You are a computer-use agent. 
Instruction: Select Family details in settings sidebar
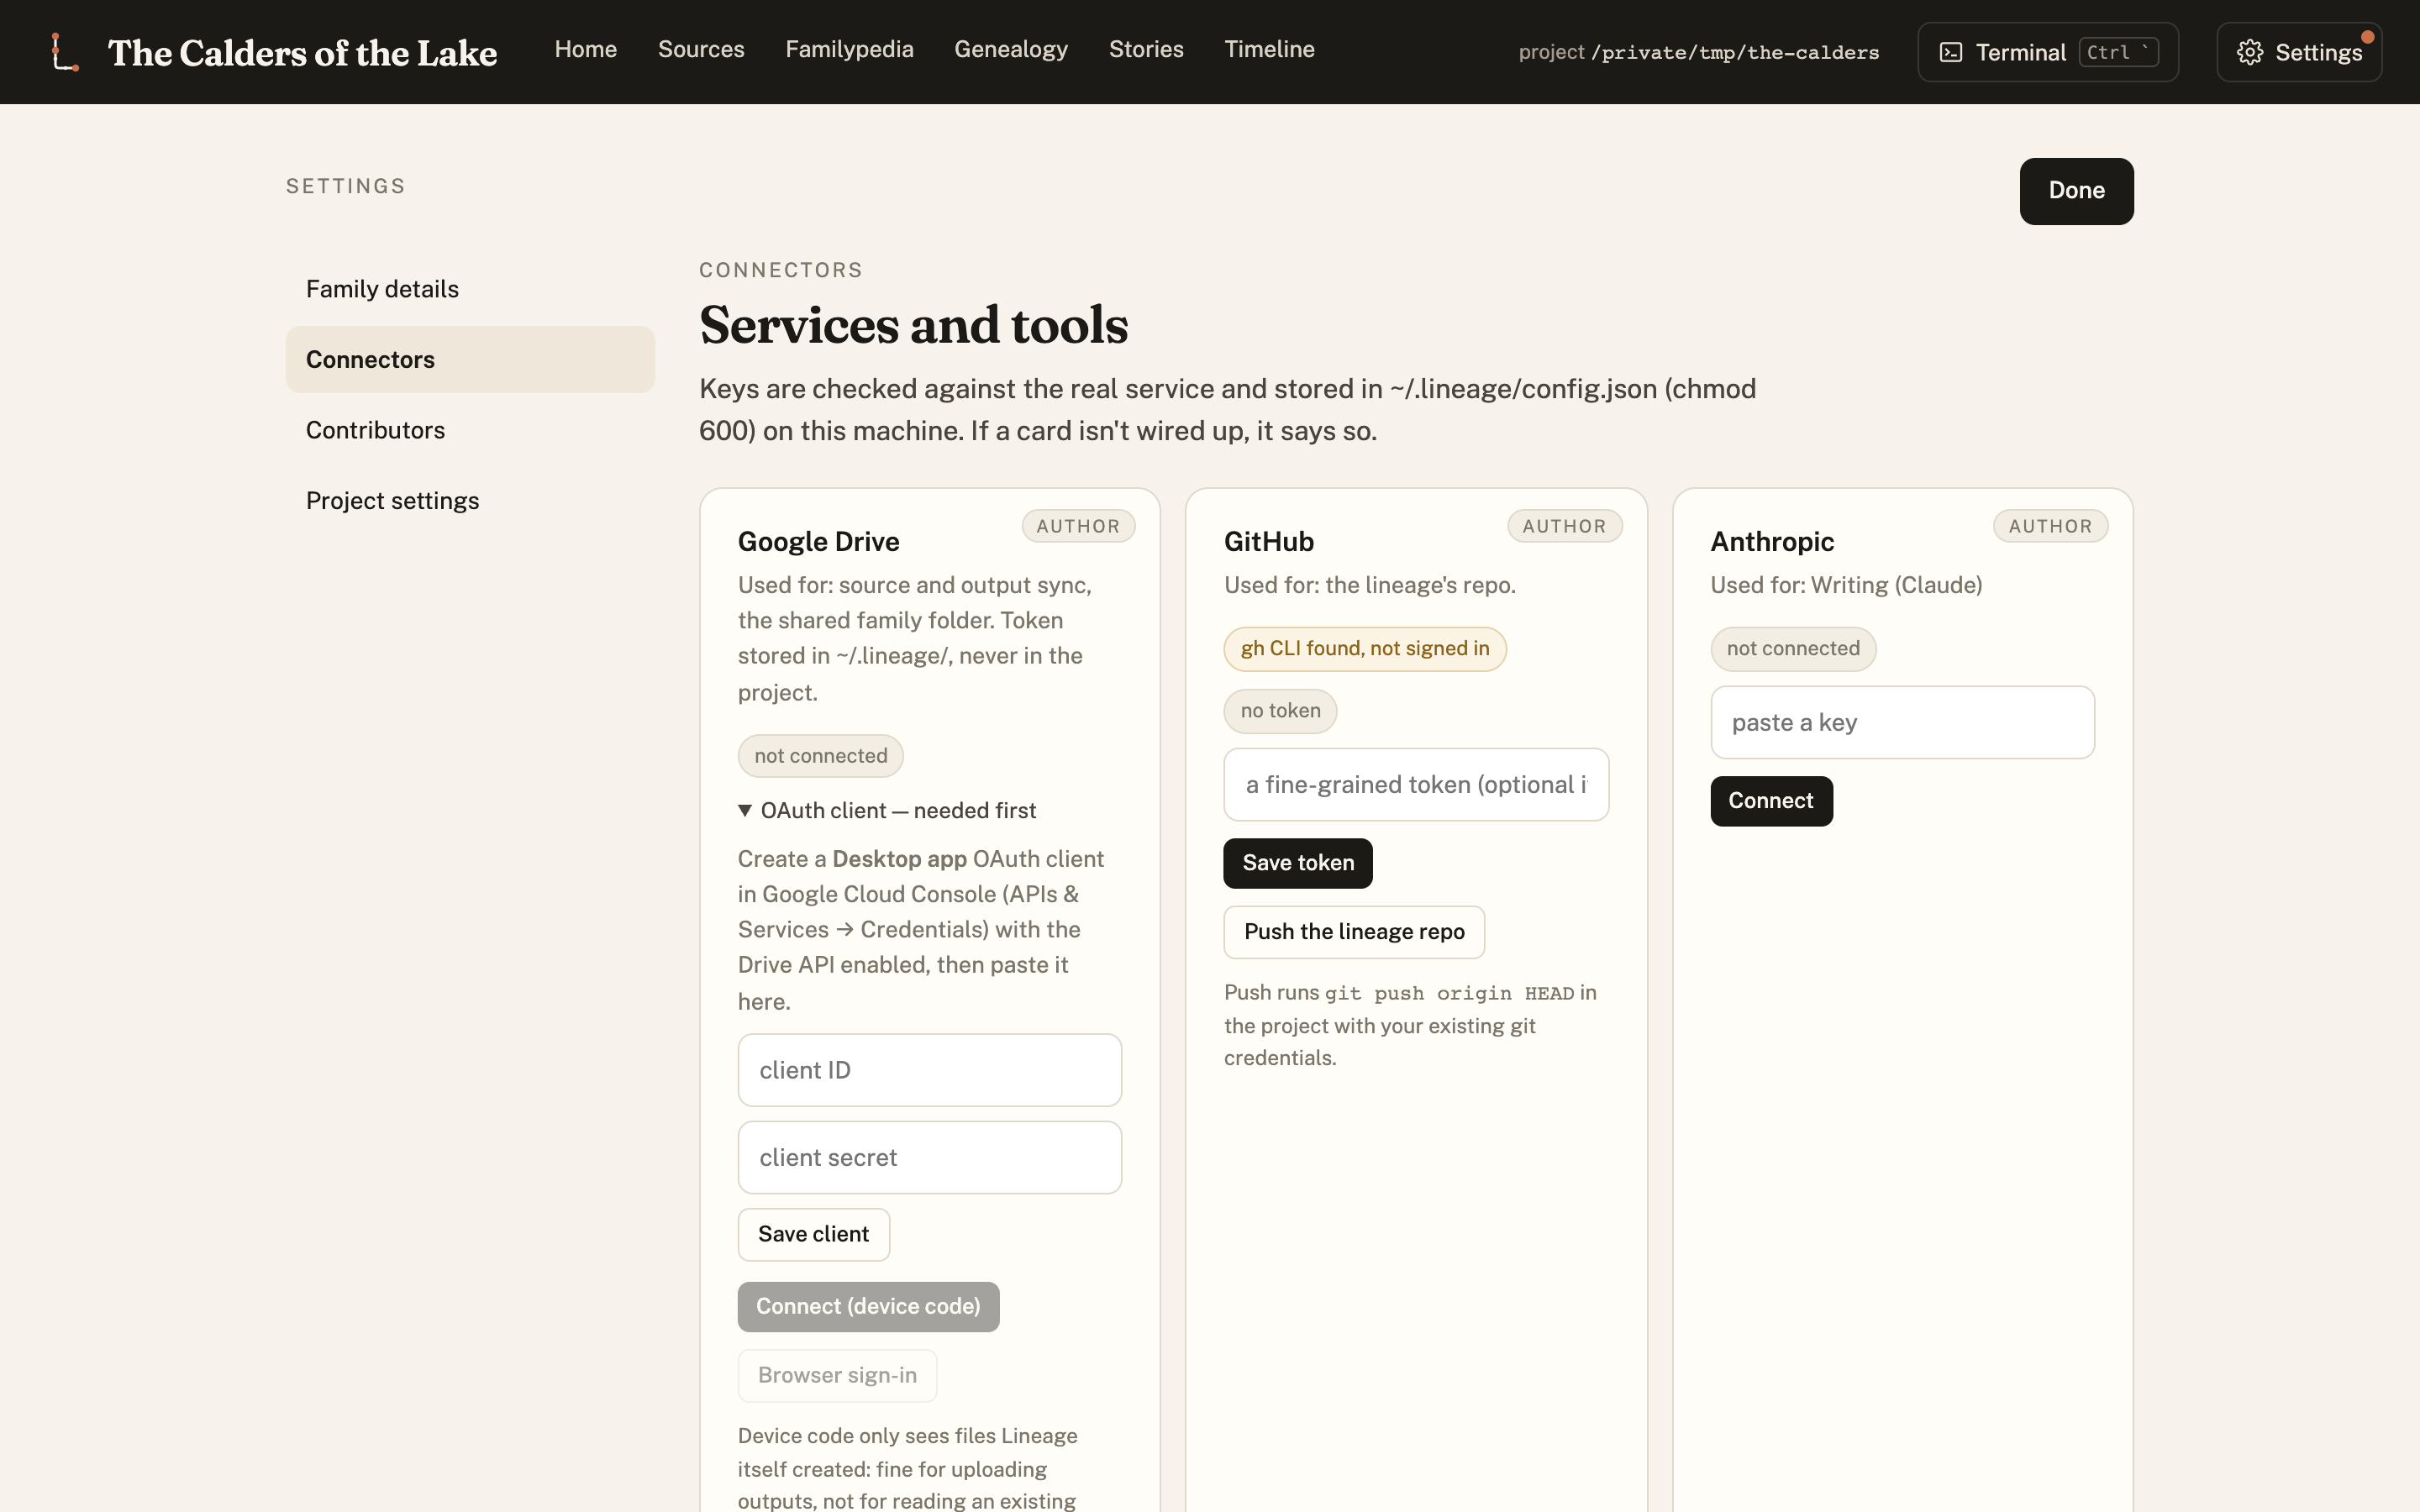coord(470,289)
